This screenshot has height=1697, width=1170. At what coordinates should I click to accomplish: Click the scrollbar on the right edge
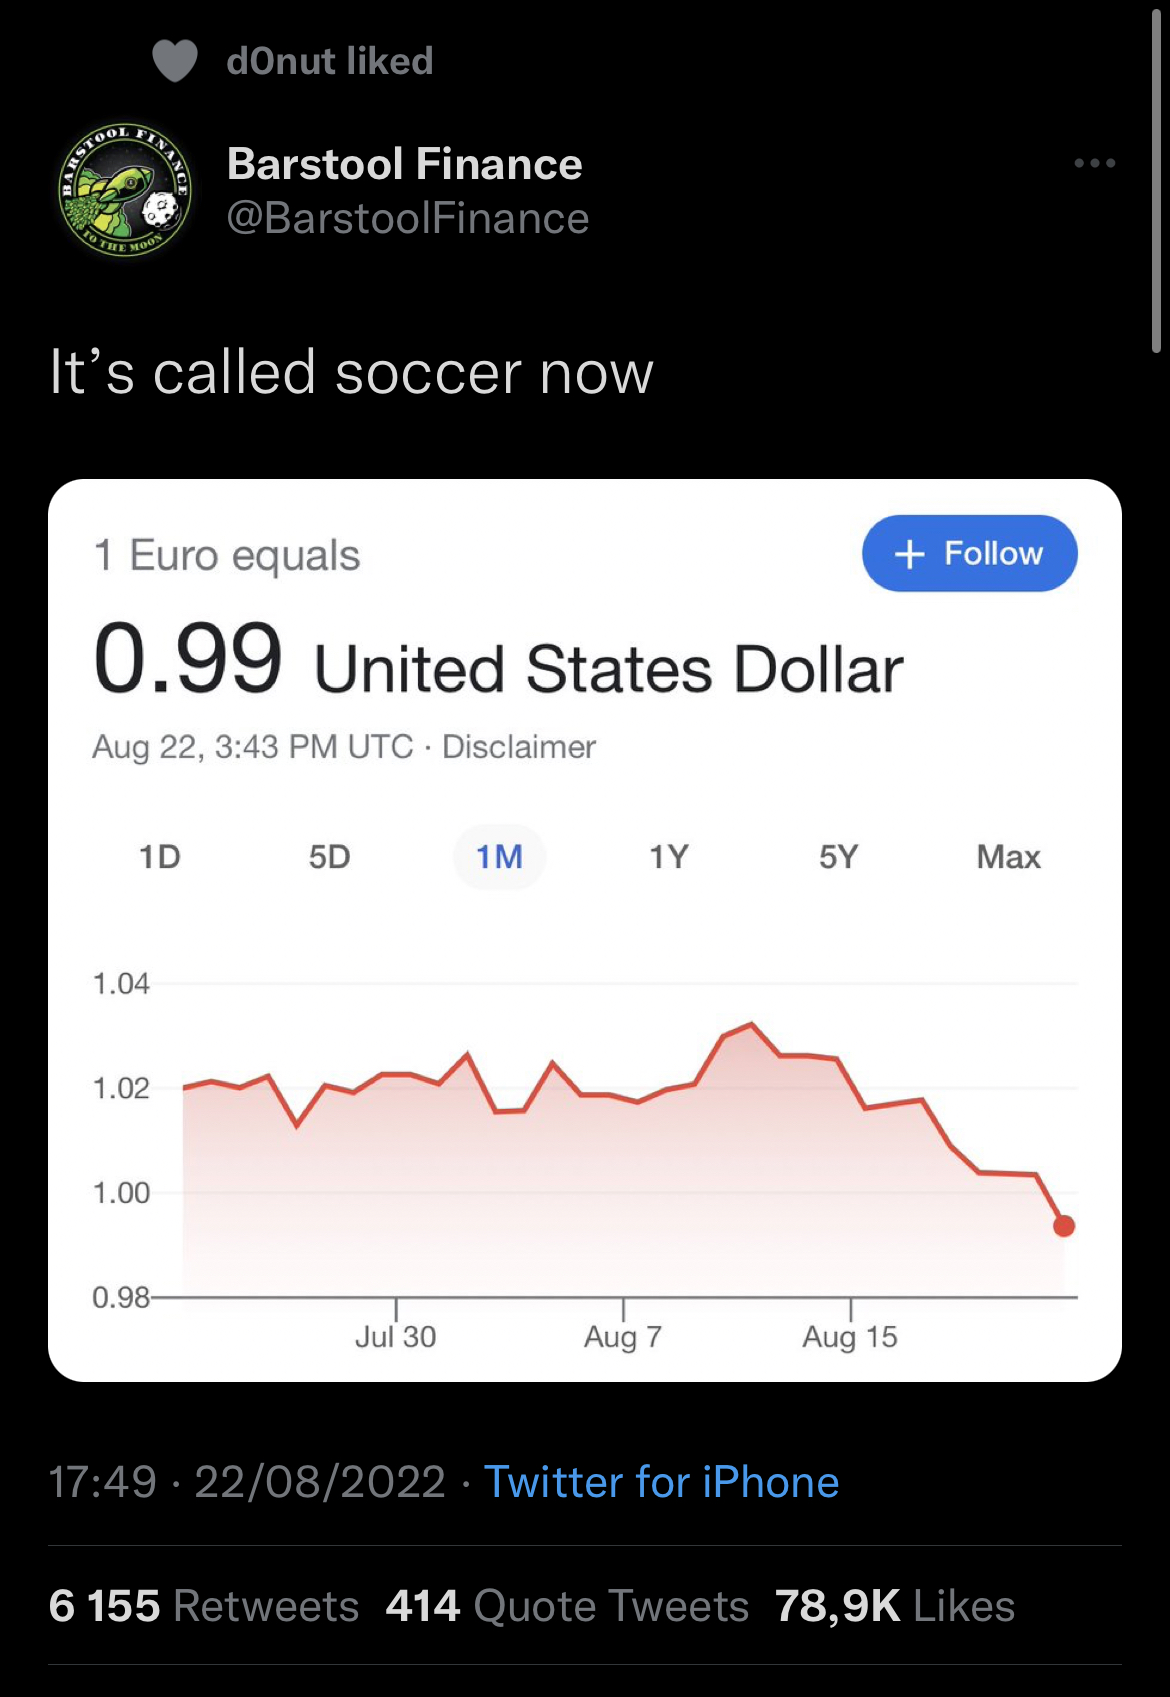click(x=1156, y=180)
